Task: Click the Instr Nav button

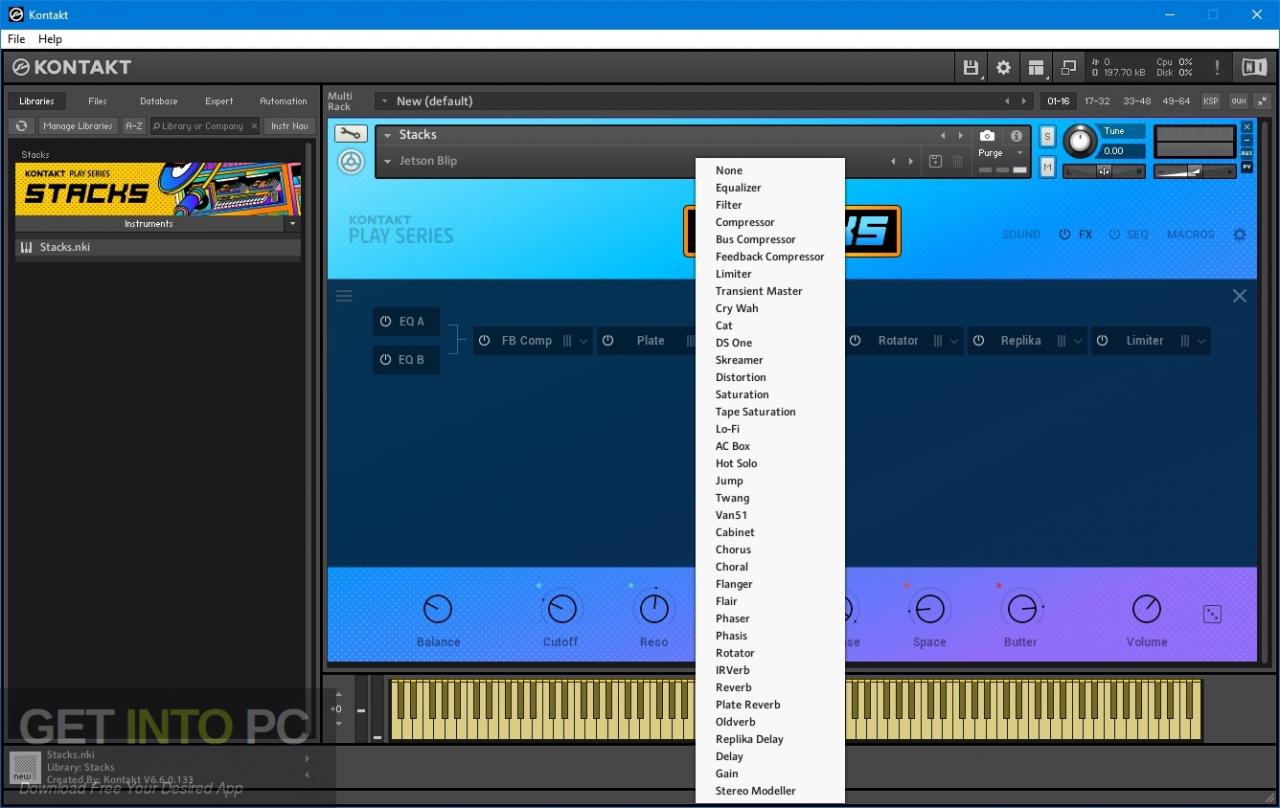Action: [x=290, y=126]
